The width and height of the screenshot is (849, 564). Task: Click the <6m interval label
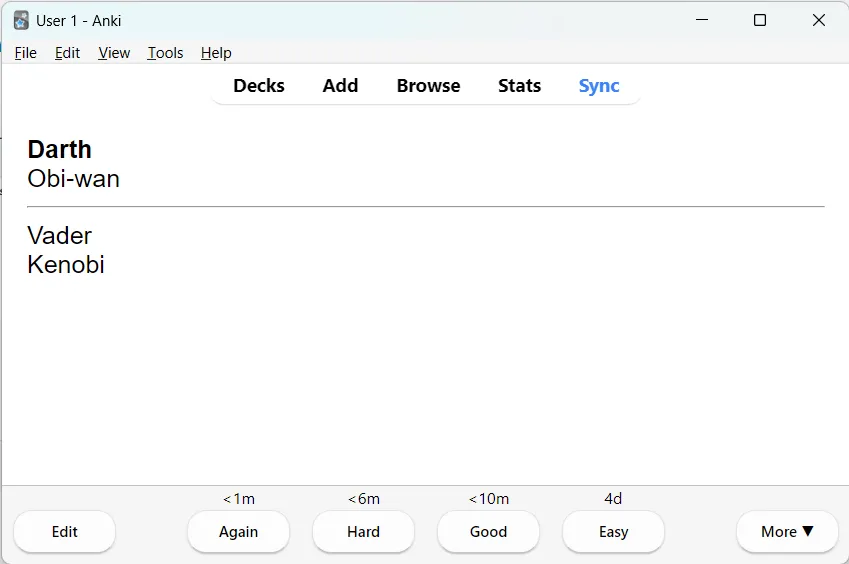coord(364,499)
